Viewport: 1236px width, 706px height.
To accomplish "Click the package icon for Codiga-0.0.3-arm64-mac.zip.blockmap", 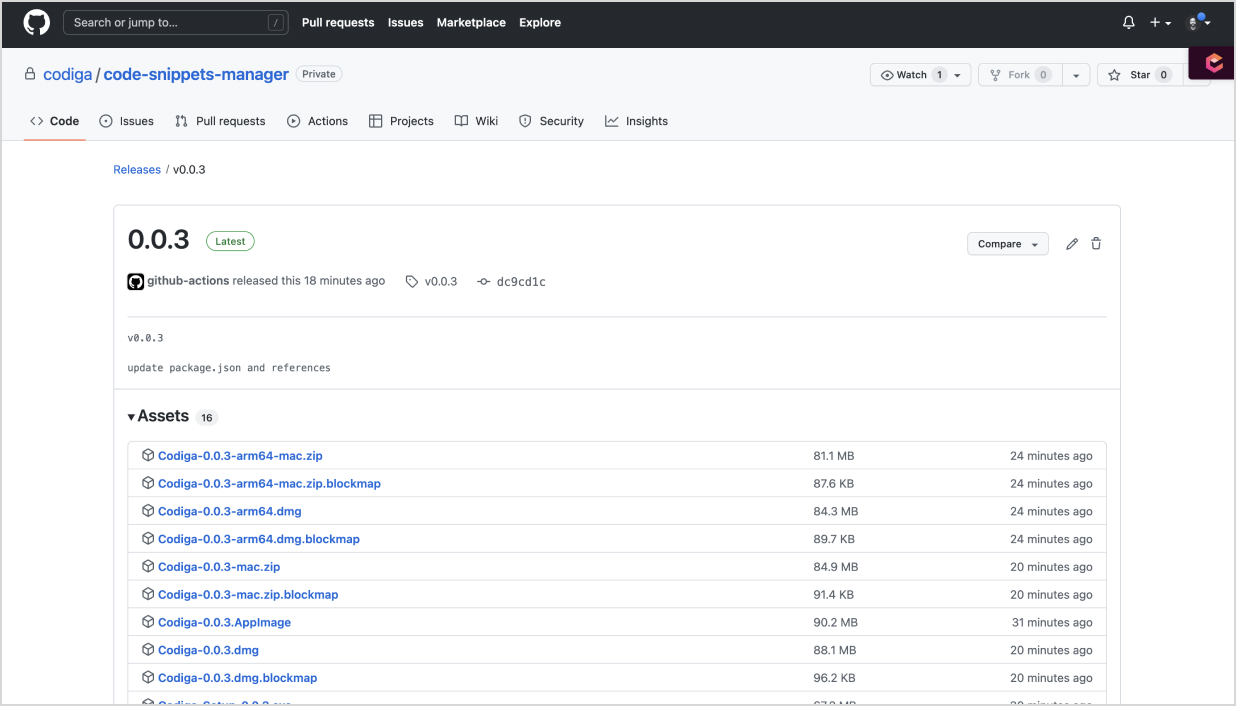I will tap(148, 483).
